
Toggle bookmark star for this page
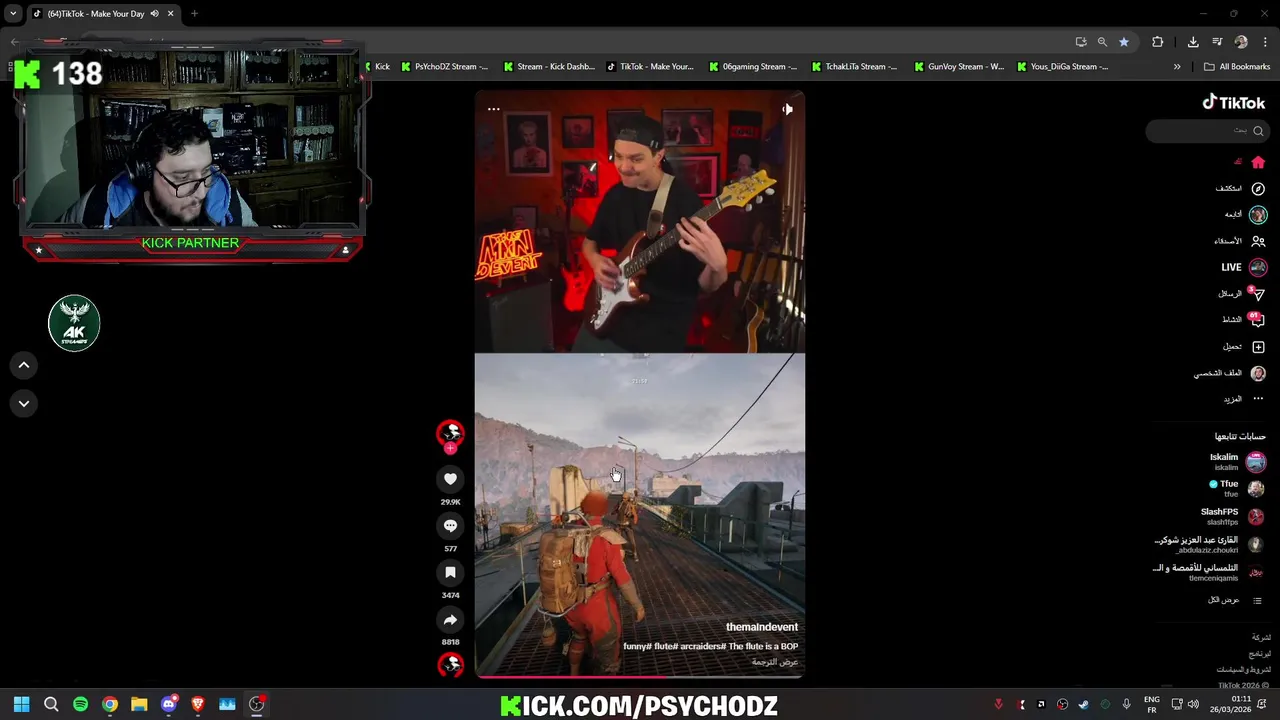click(x=1124, y=42)
